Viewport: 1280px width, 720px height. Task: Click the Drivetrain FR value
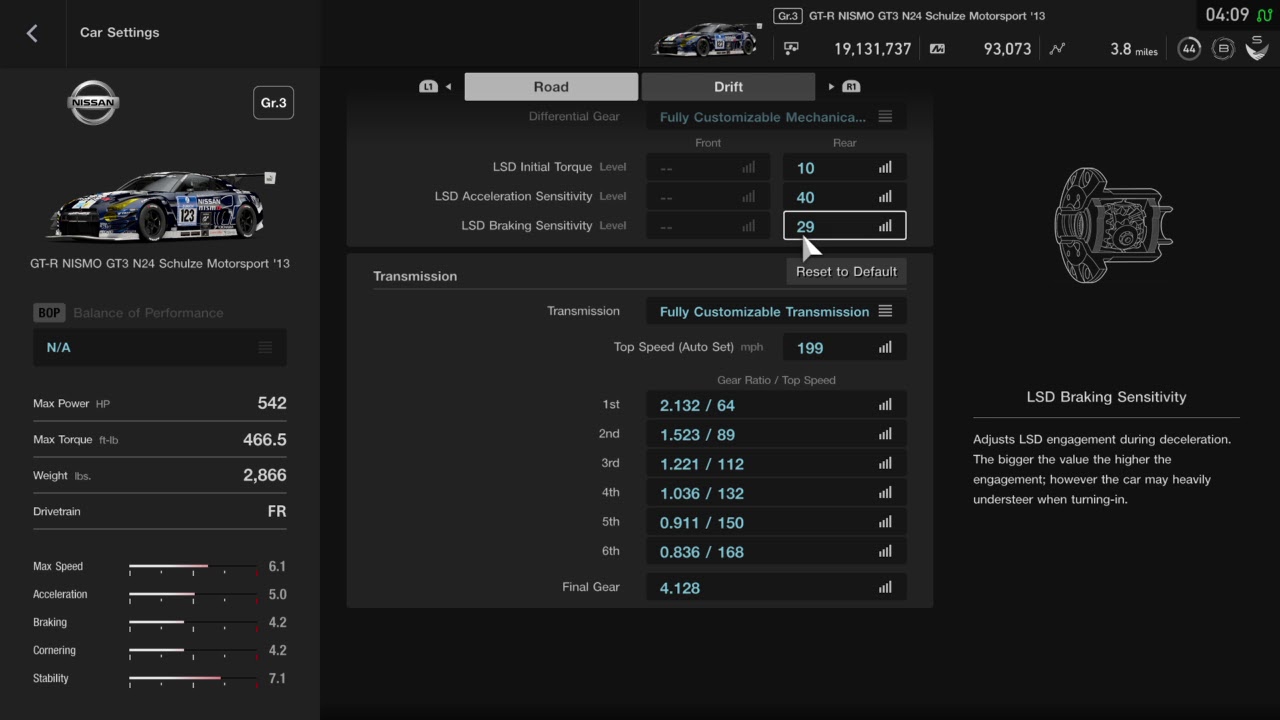click(277, 511)
